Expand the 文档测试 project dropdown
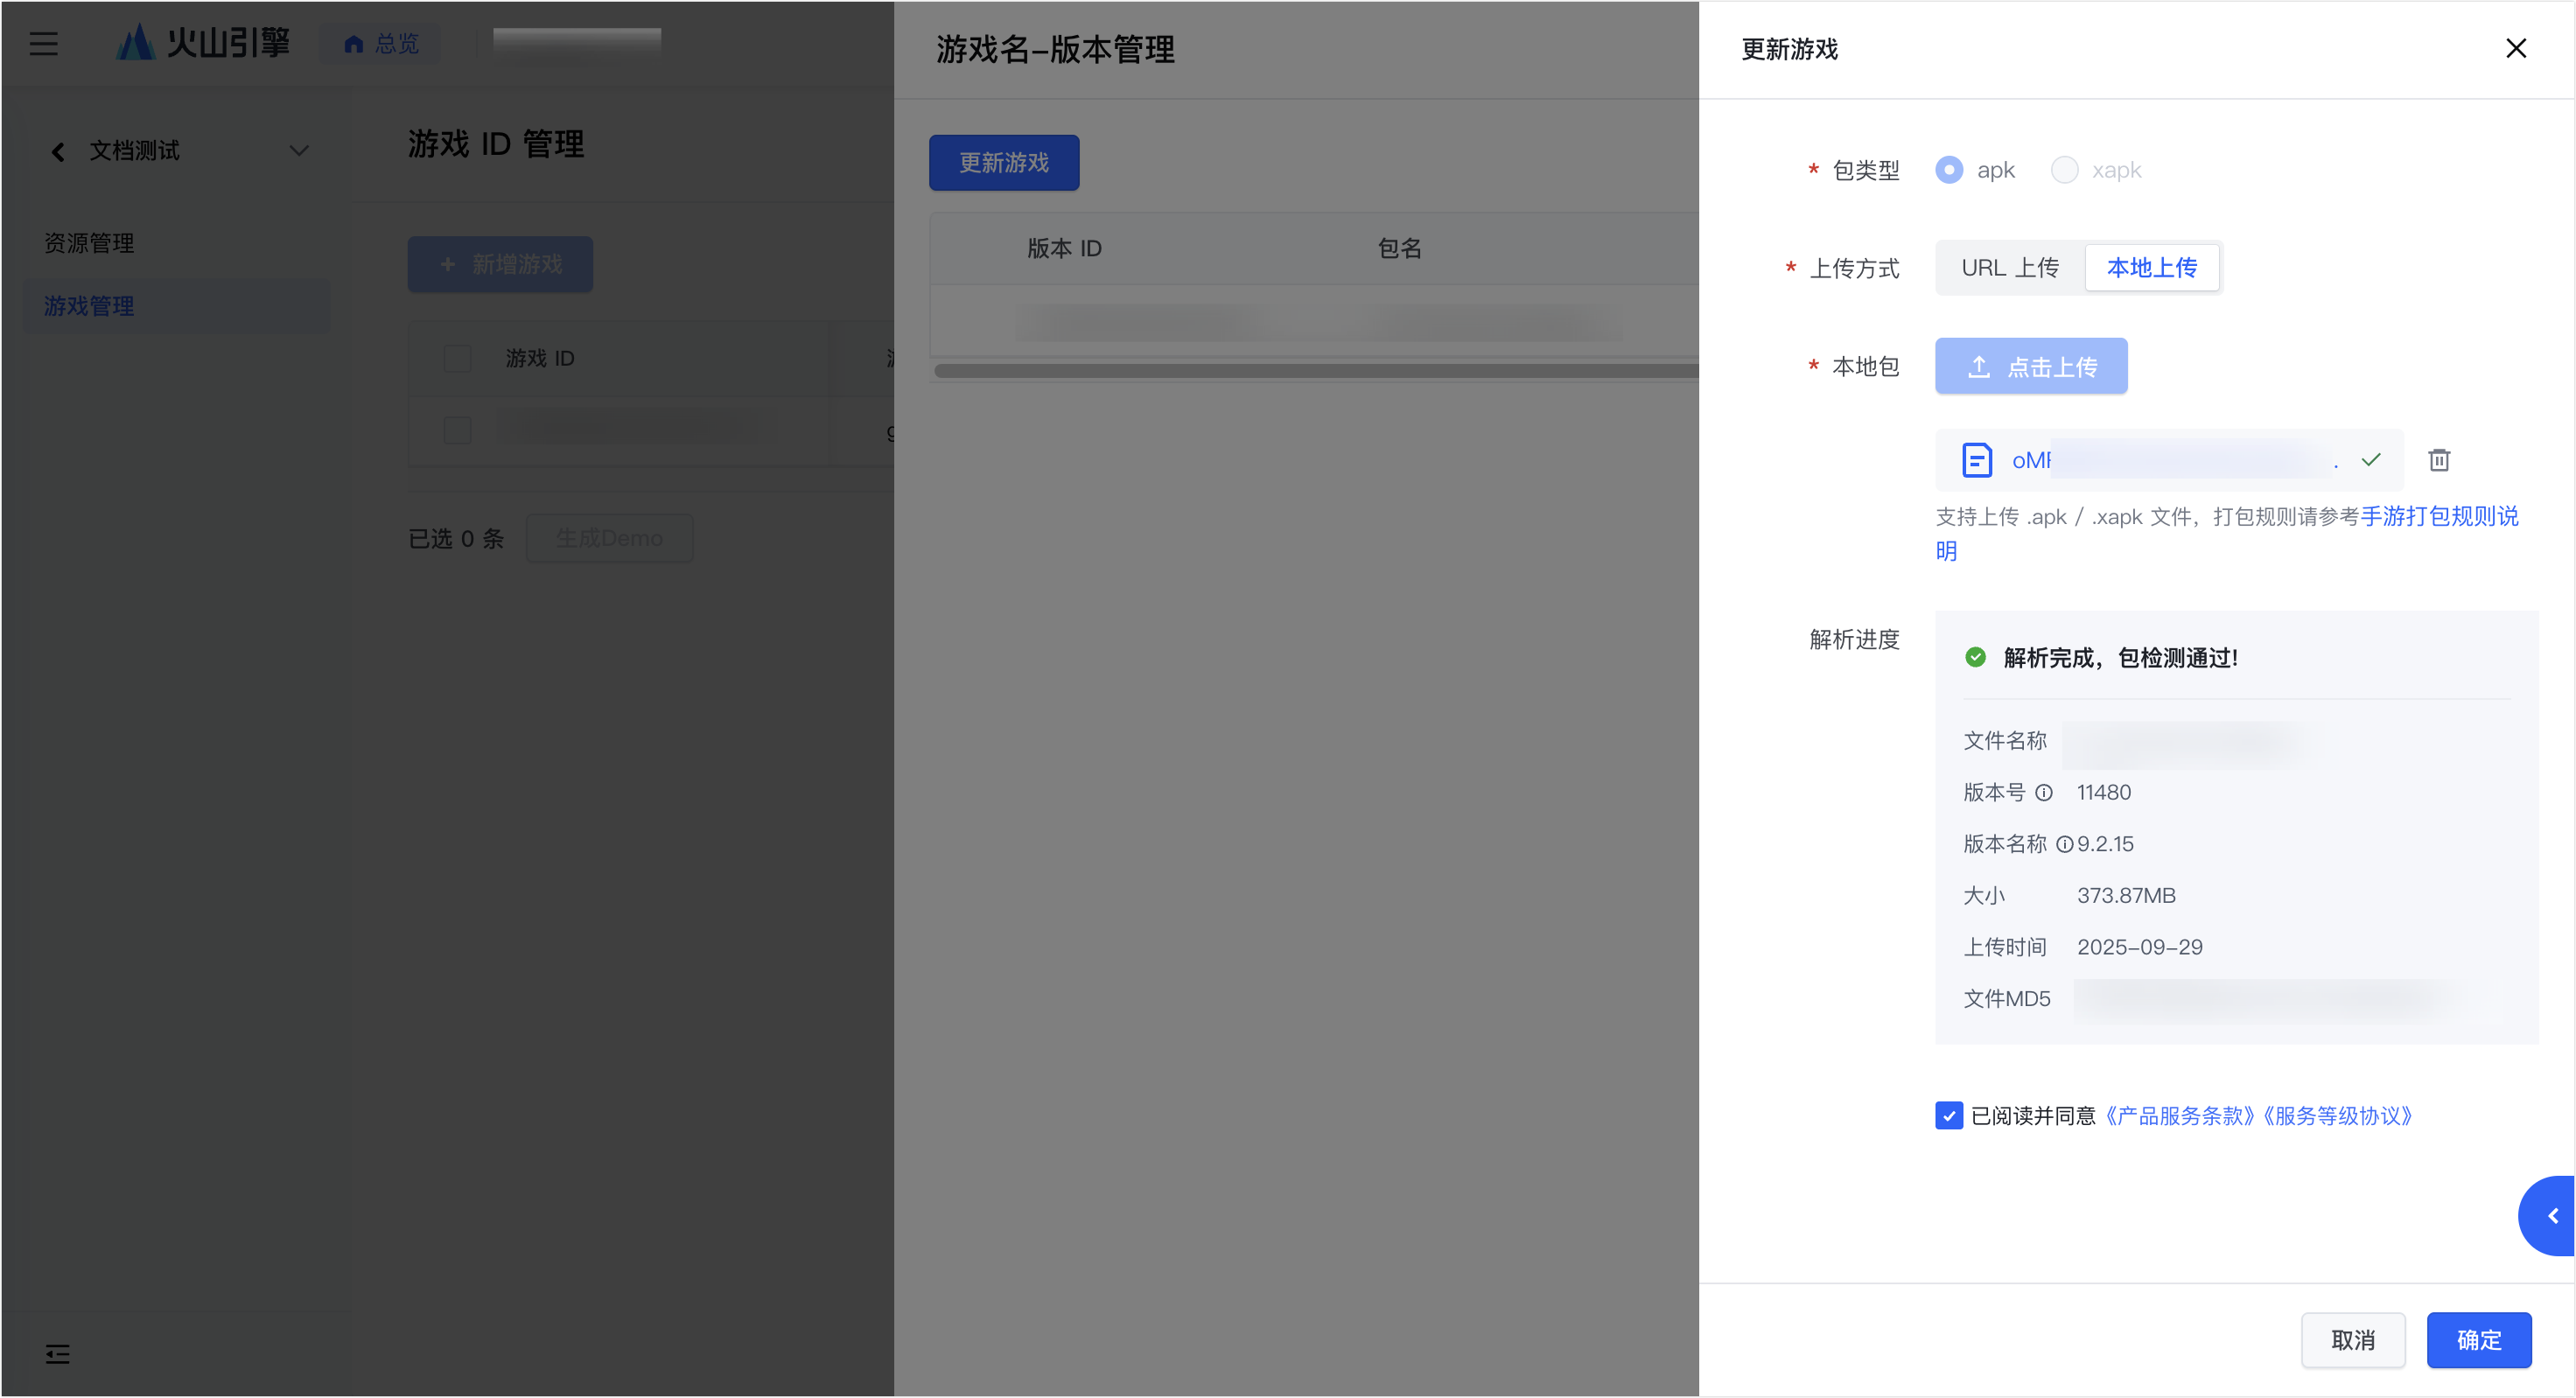 298,151
